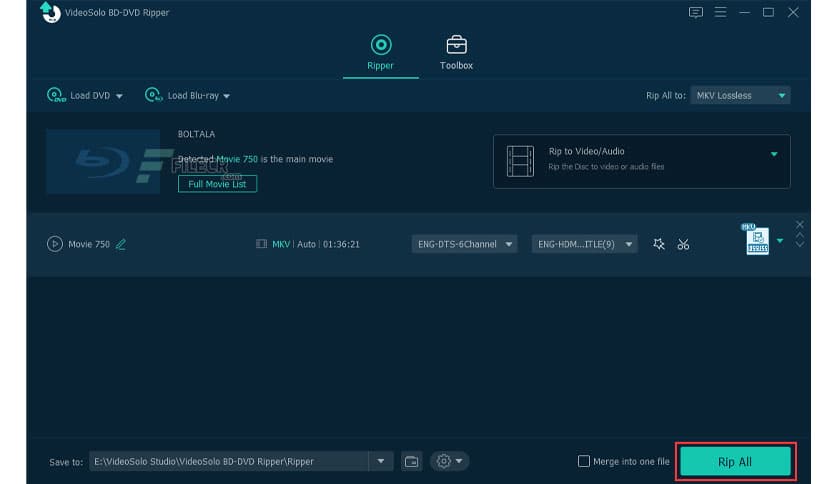Rename Movie 750 with the pencil icon

click(x=121, y=244)
